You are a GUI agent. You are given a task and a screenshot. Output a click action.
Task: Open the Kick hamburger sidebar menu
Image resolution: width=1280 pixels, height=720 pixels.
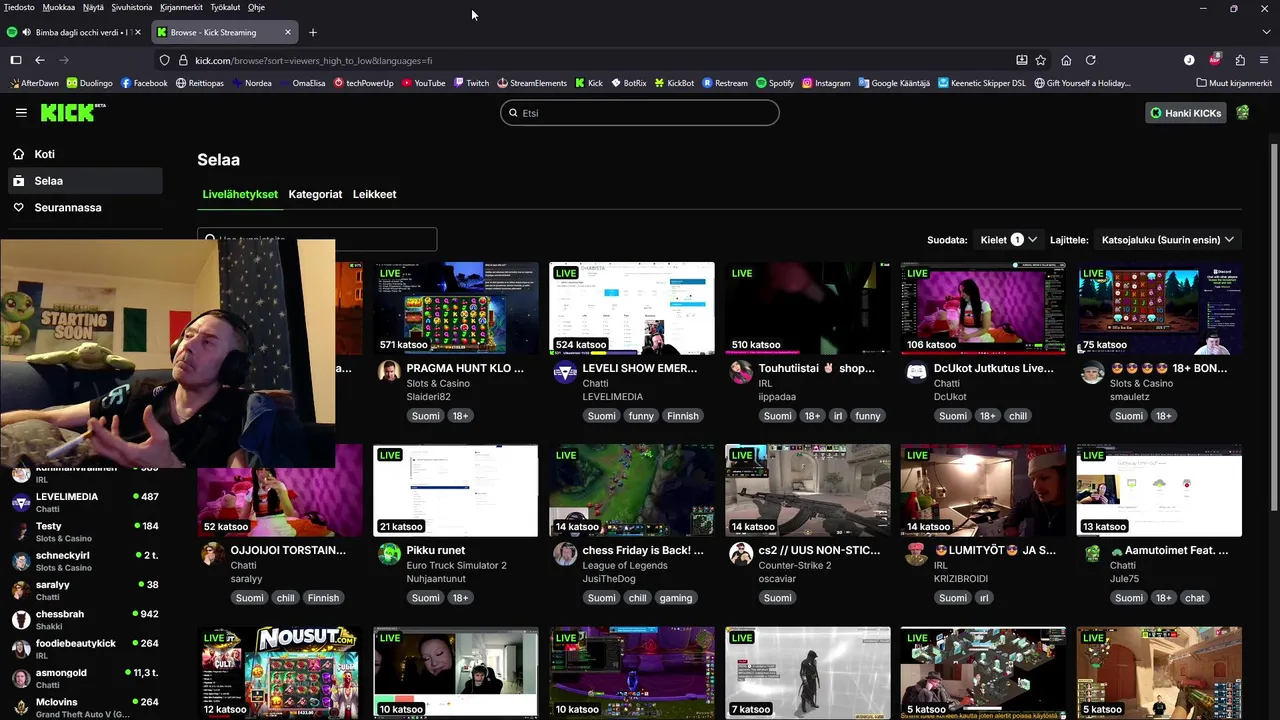[x=21, y=113]
